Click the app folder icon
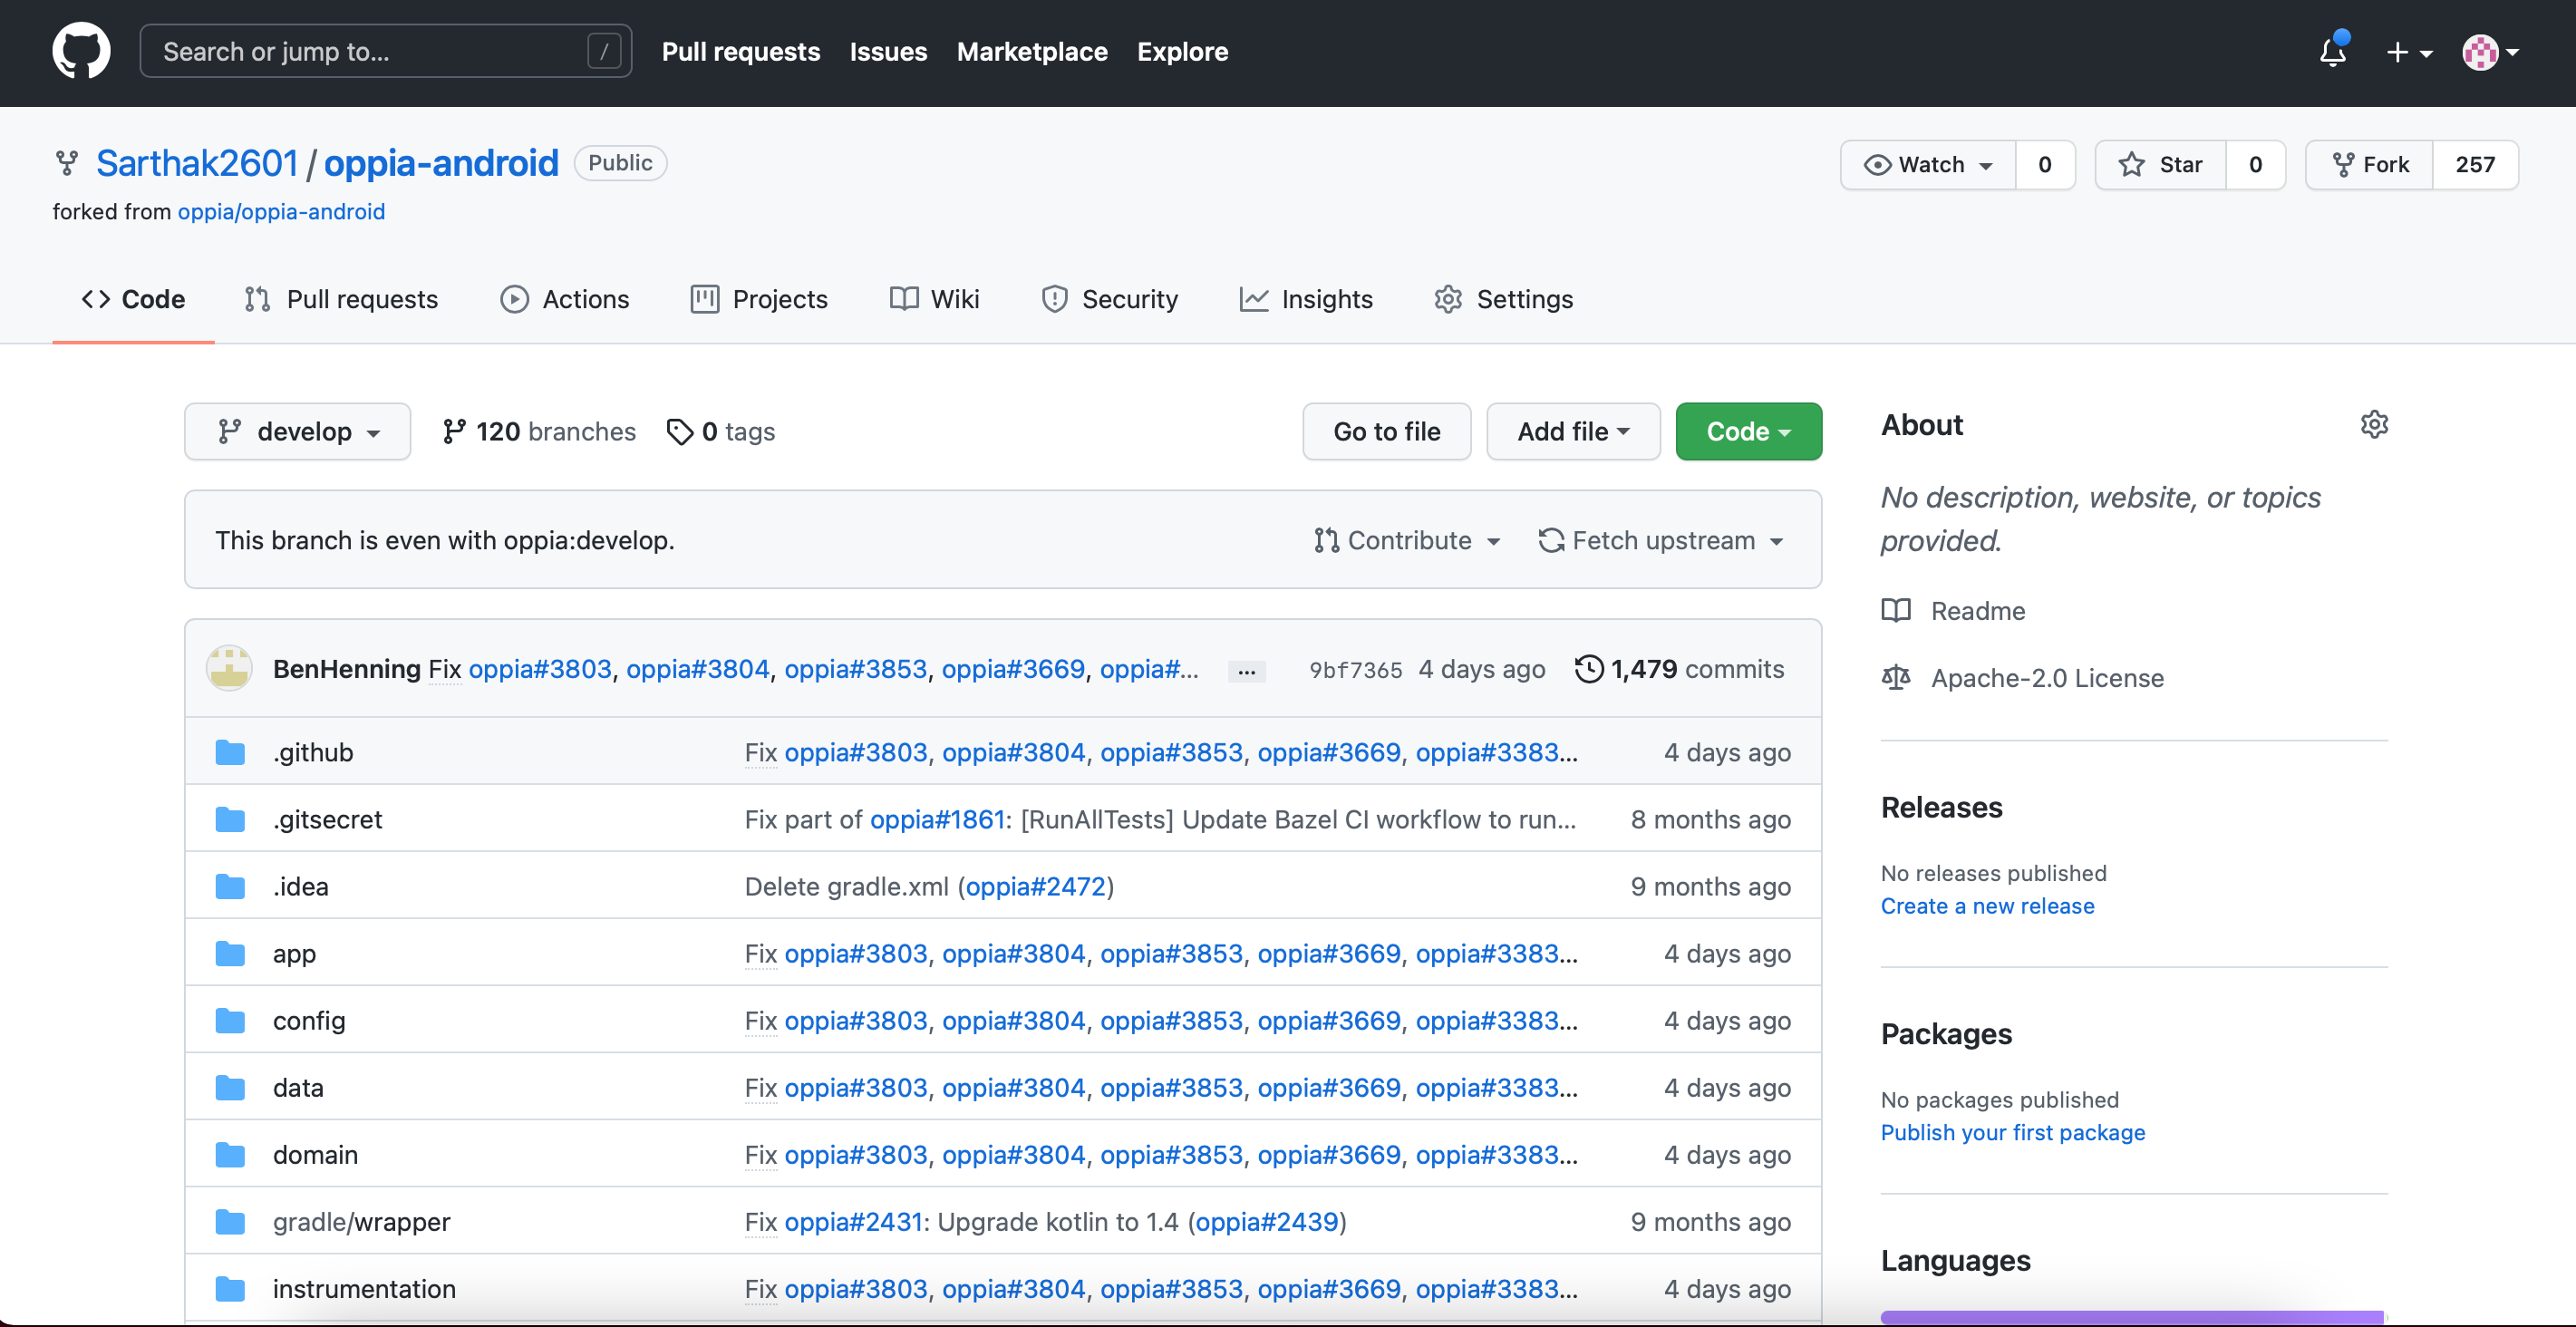The height and width of the screenshot is (1327, 2576). [x=230, y=953]
